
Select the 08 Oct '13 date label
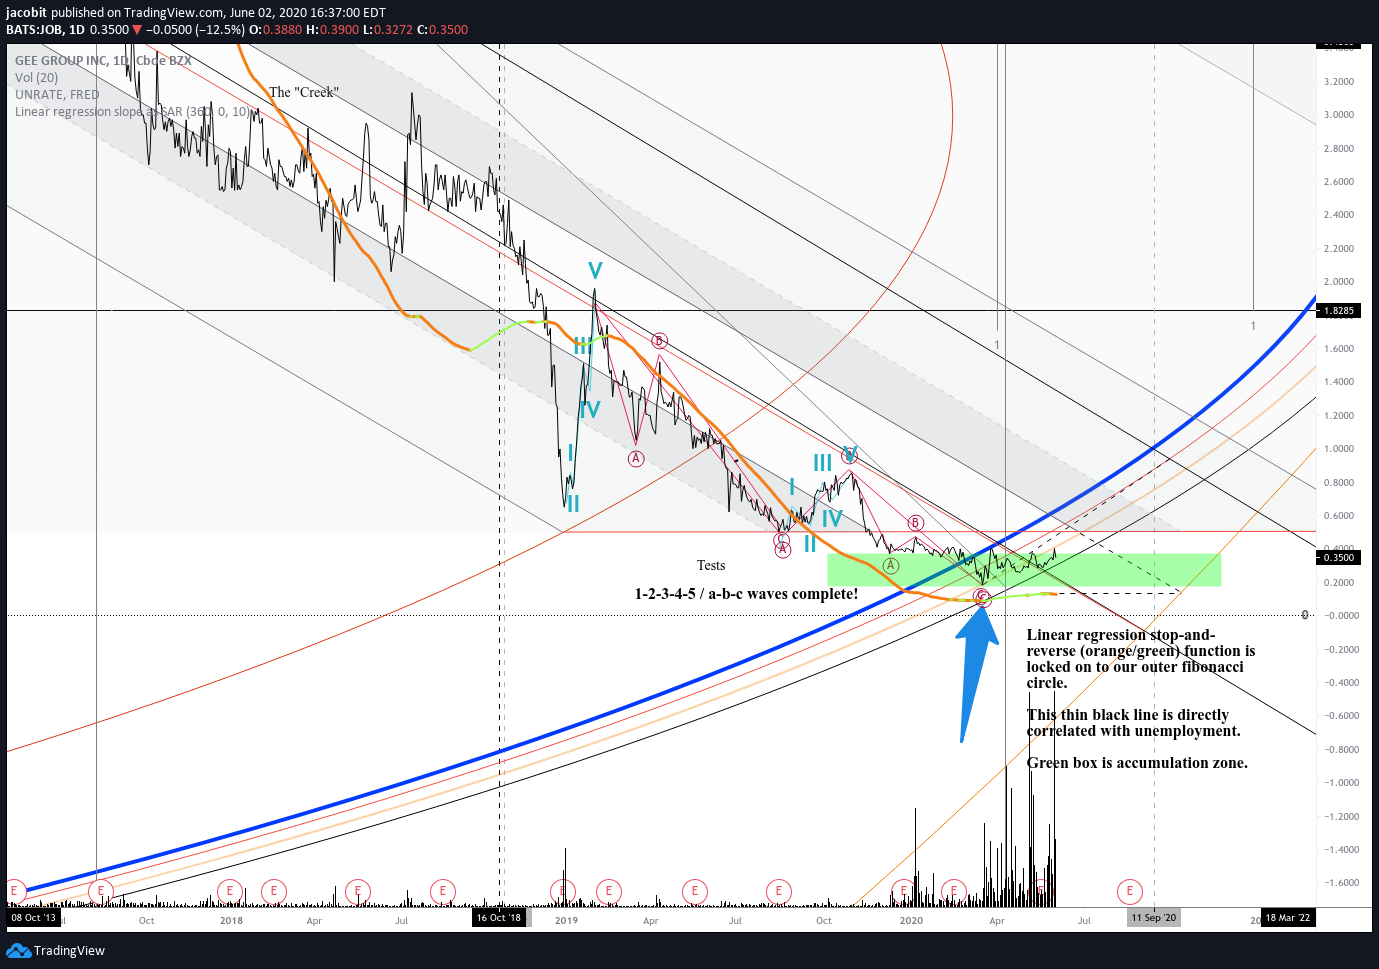(32, 918)
